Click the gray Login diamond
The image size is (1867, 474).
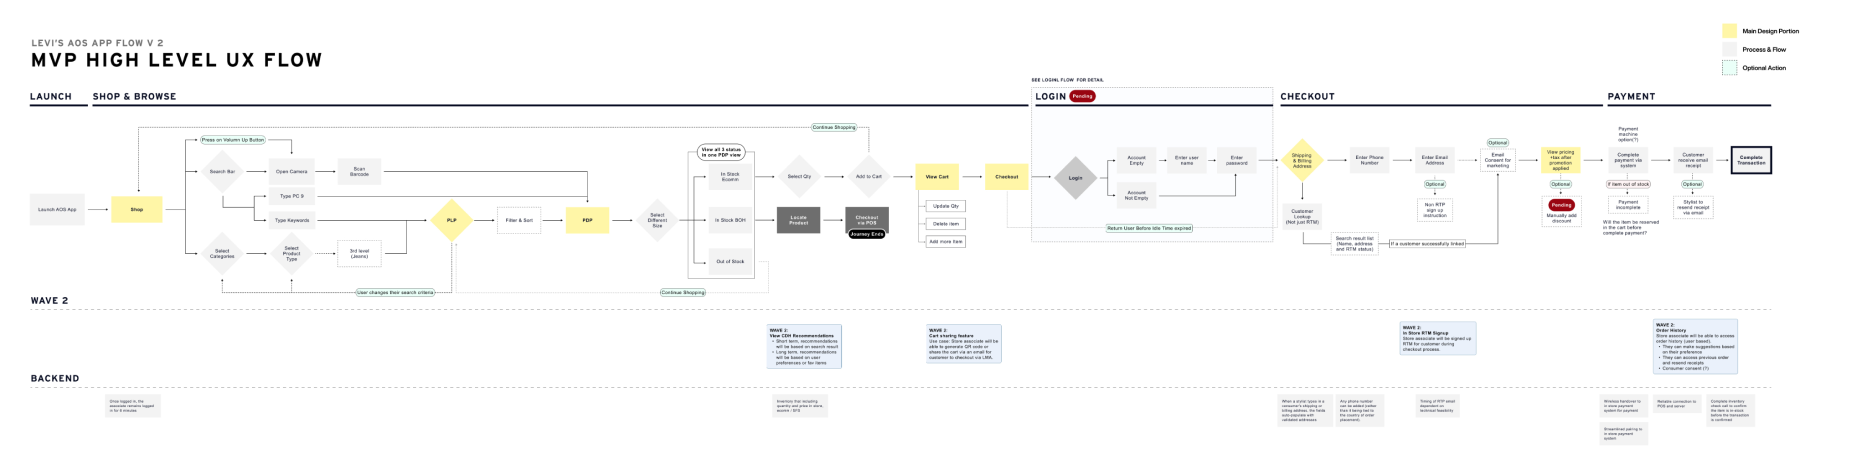click(1075, 178)
